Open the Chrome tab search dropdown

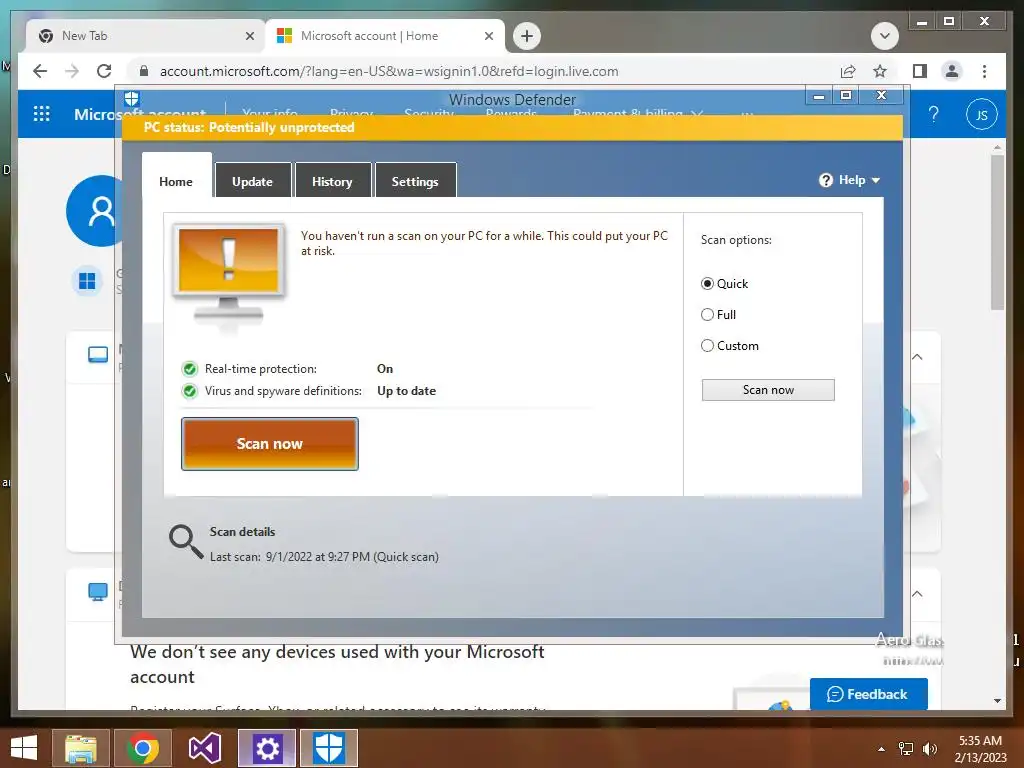tap(885, 36)
